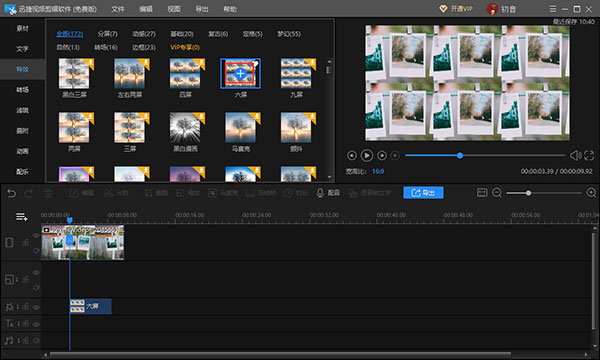Image resolution: width=600 pixels, height=360 pixels.
Task: Mute the music track speaker
Action: 36,340
